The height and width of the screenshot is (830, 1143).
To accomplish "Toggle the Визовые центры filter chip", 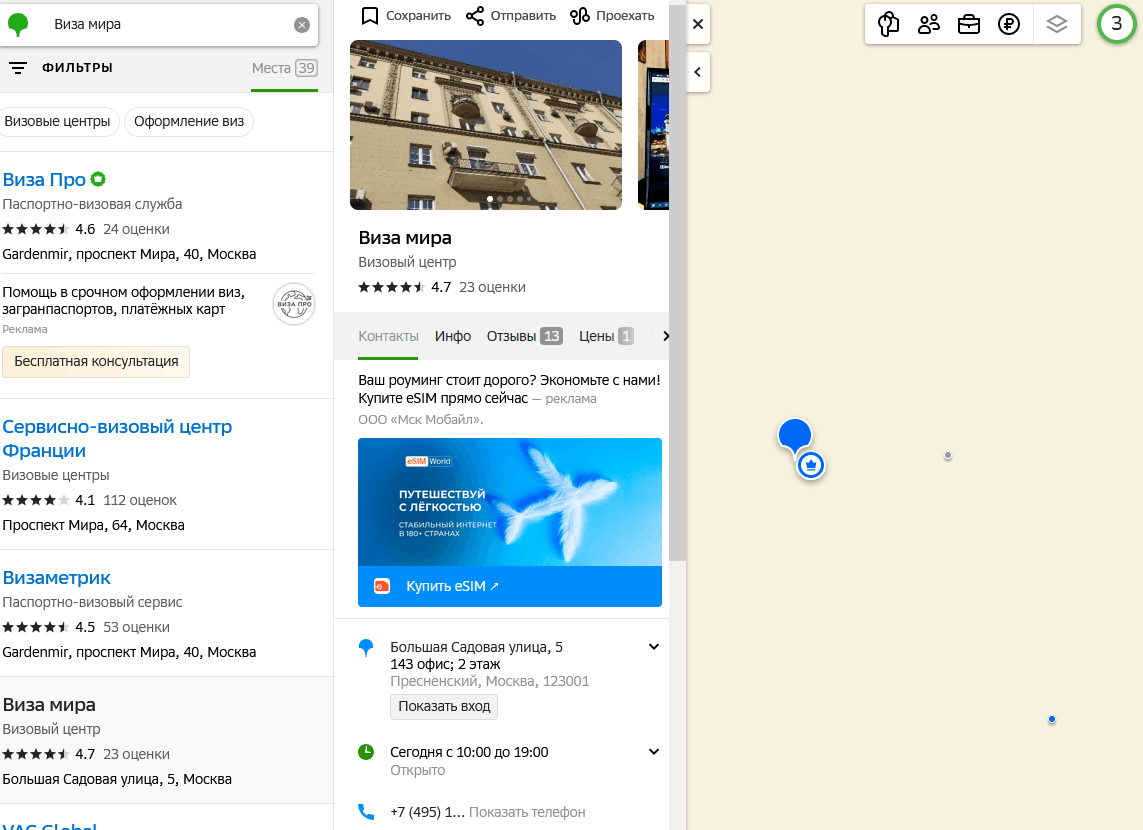I will coord(58,122).
